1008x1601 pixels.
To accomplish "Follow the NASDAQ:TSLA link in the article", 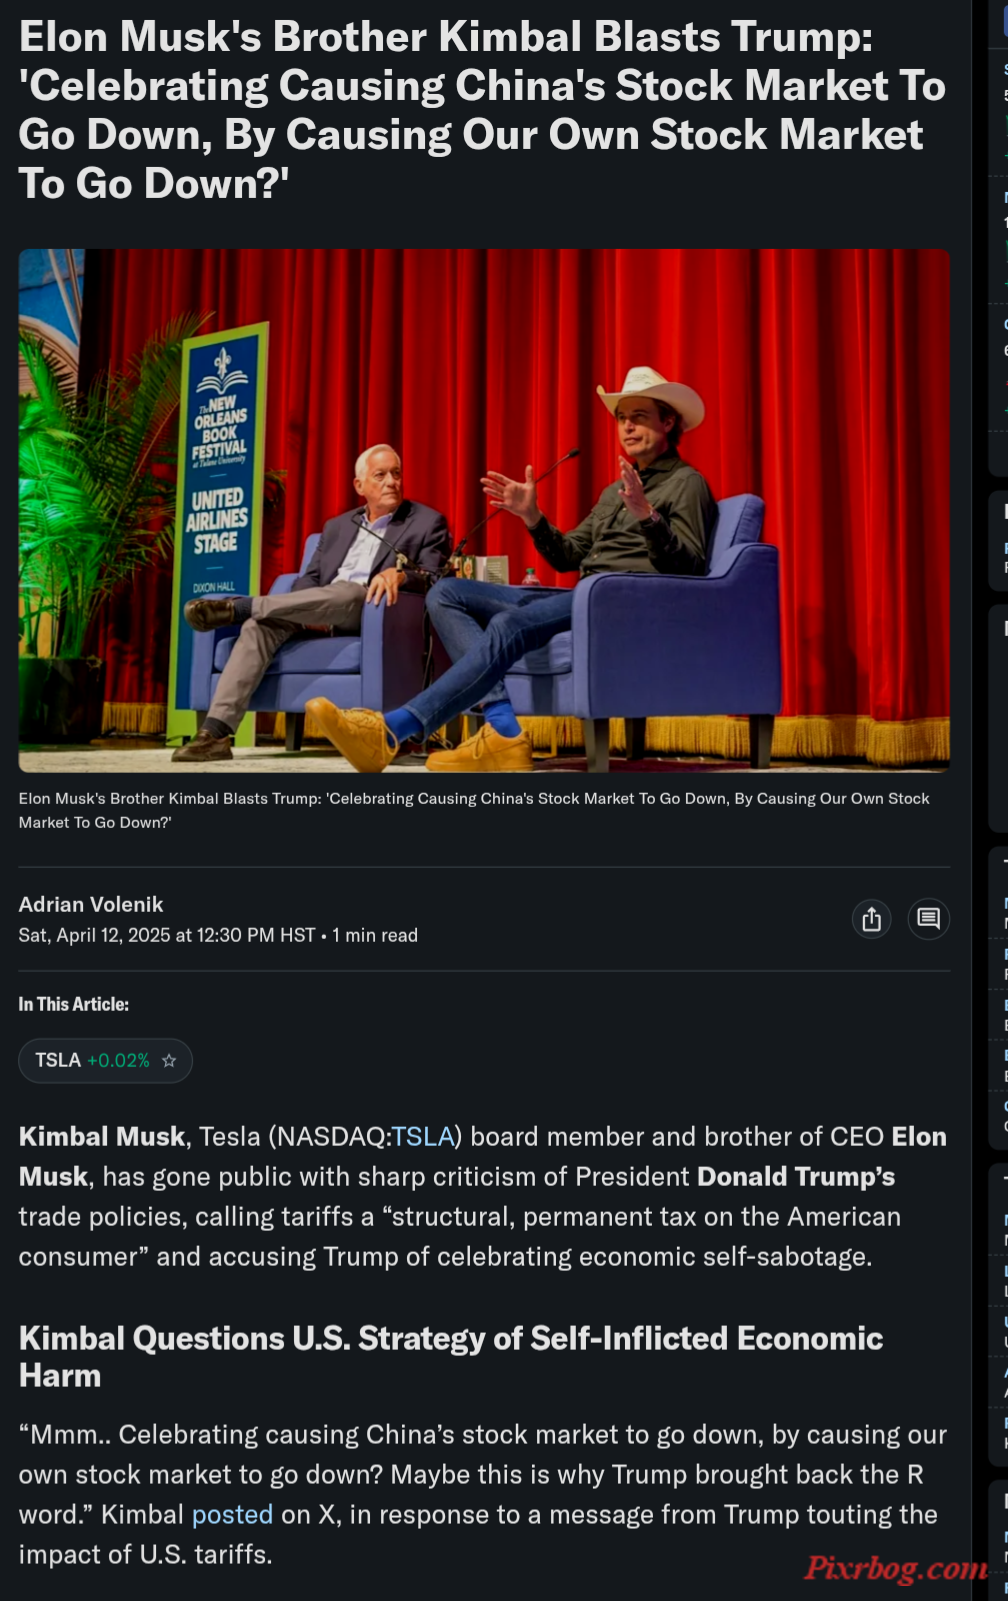I will coord(423,1137).
